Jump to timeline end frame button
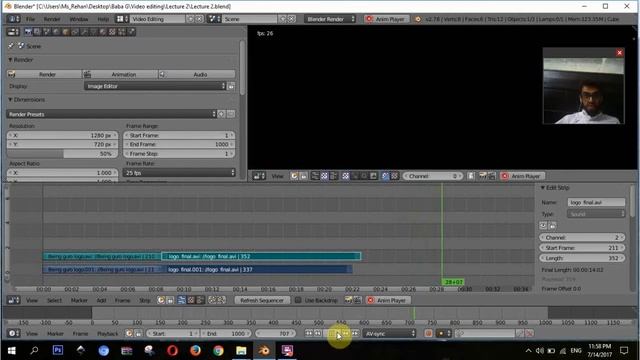The width and height of the screenshot is (640, 360). pyautogui.click(x=356, y=333)
